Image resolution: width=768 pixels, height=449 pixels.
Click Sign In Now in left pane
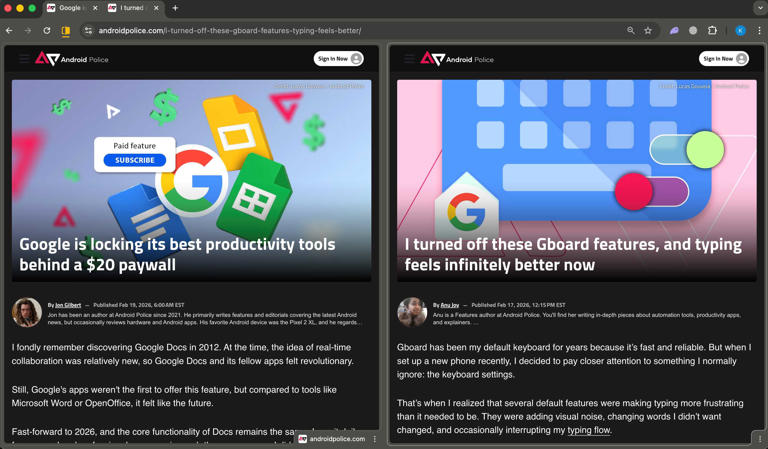(338, 59)
